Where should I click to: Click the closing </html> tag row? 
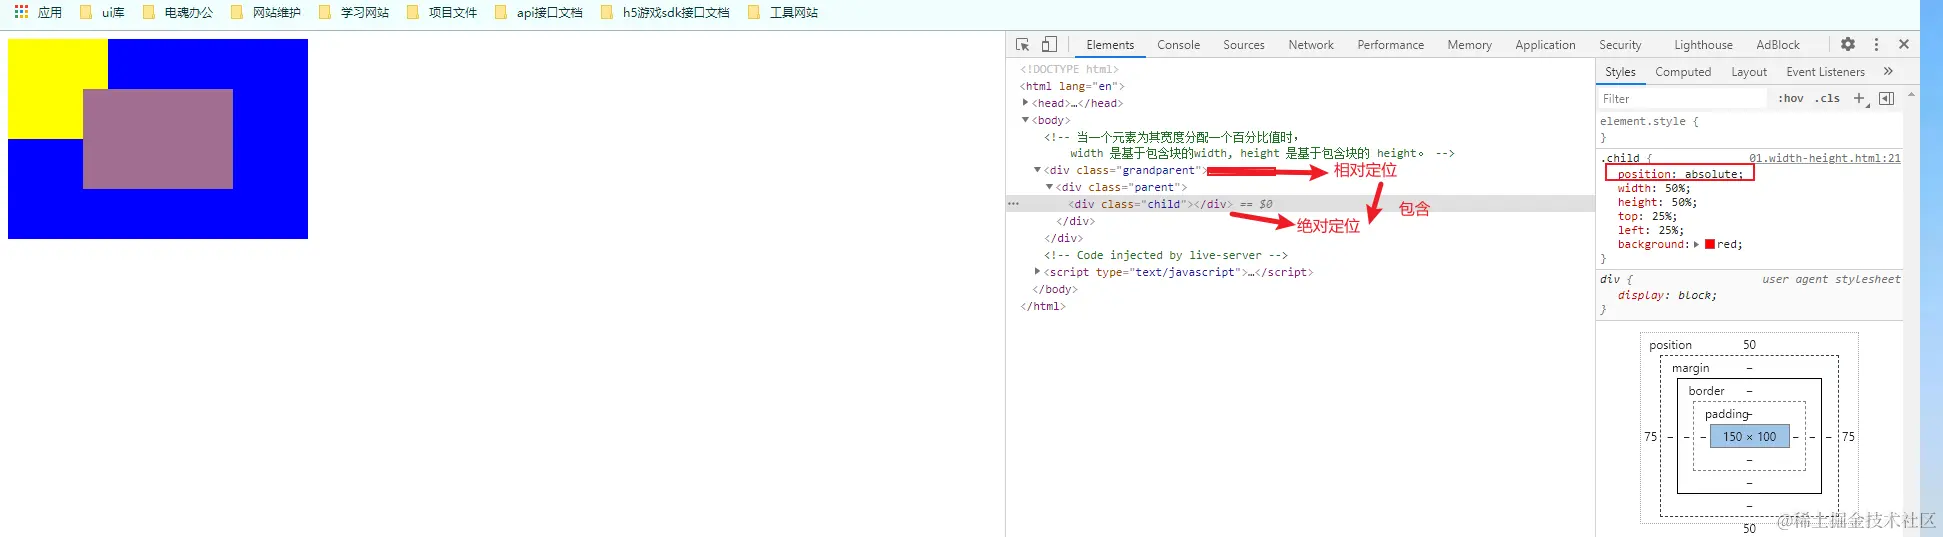coord(1043,306)
